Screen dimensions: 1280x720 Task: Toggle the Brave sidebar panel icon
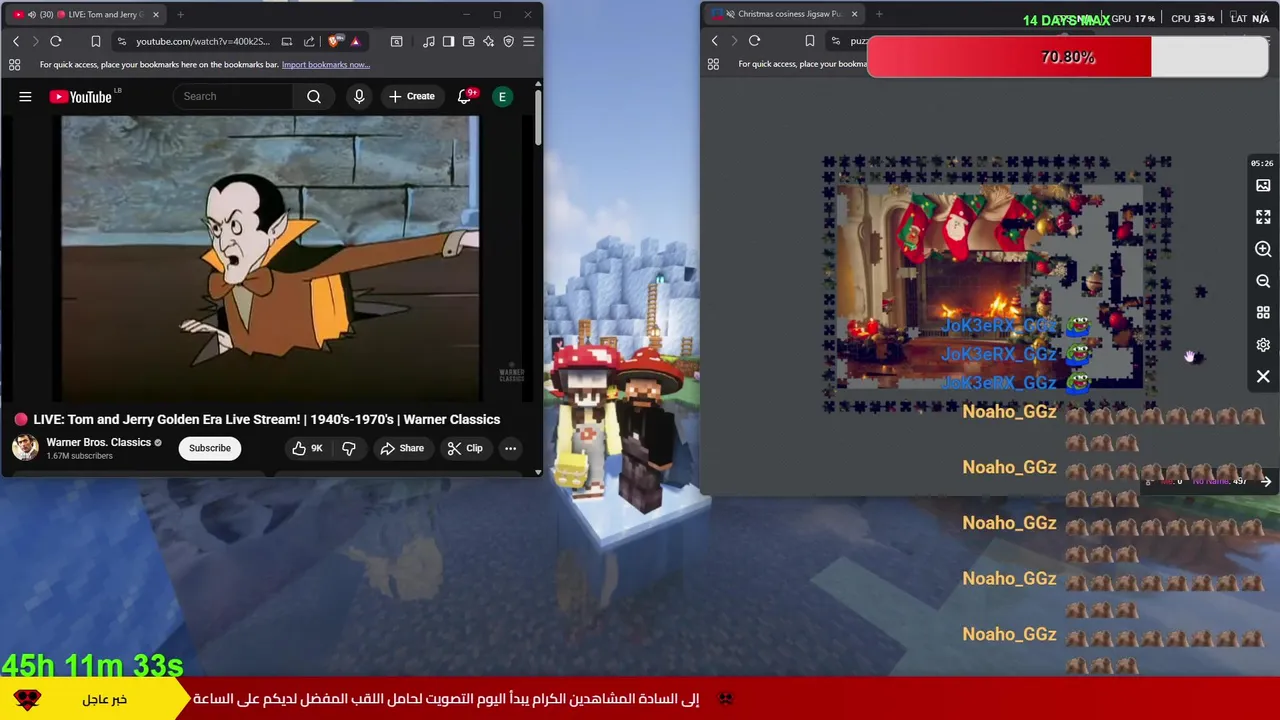[448, 41]
